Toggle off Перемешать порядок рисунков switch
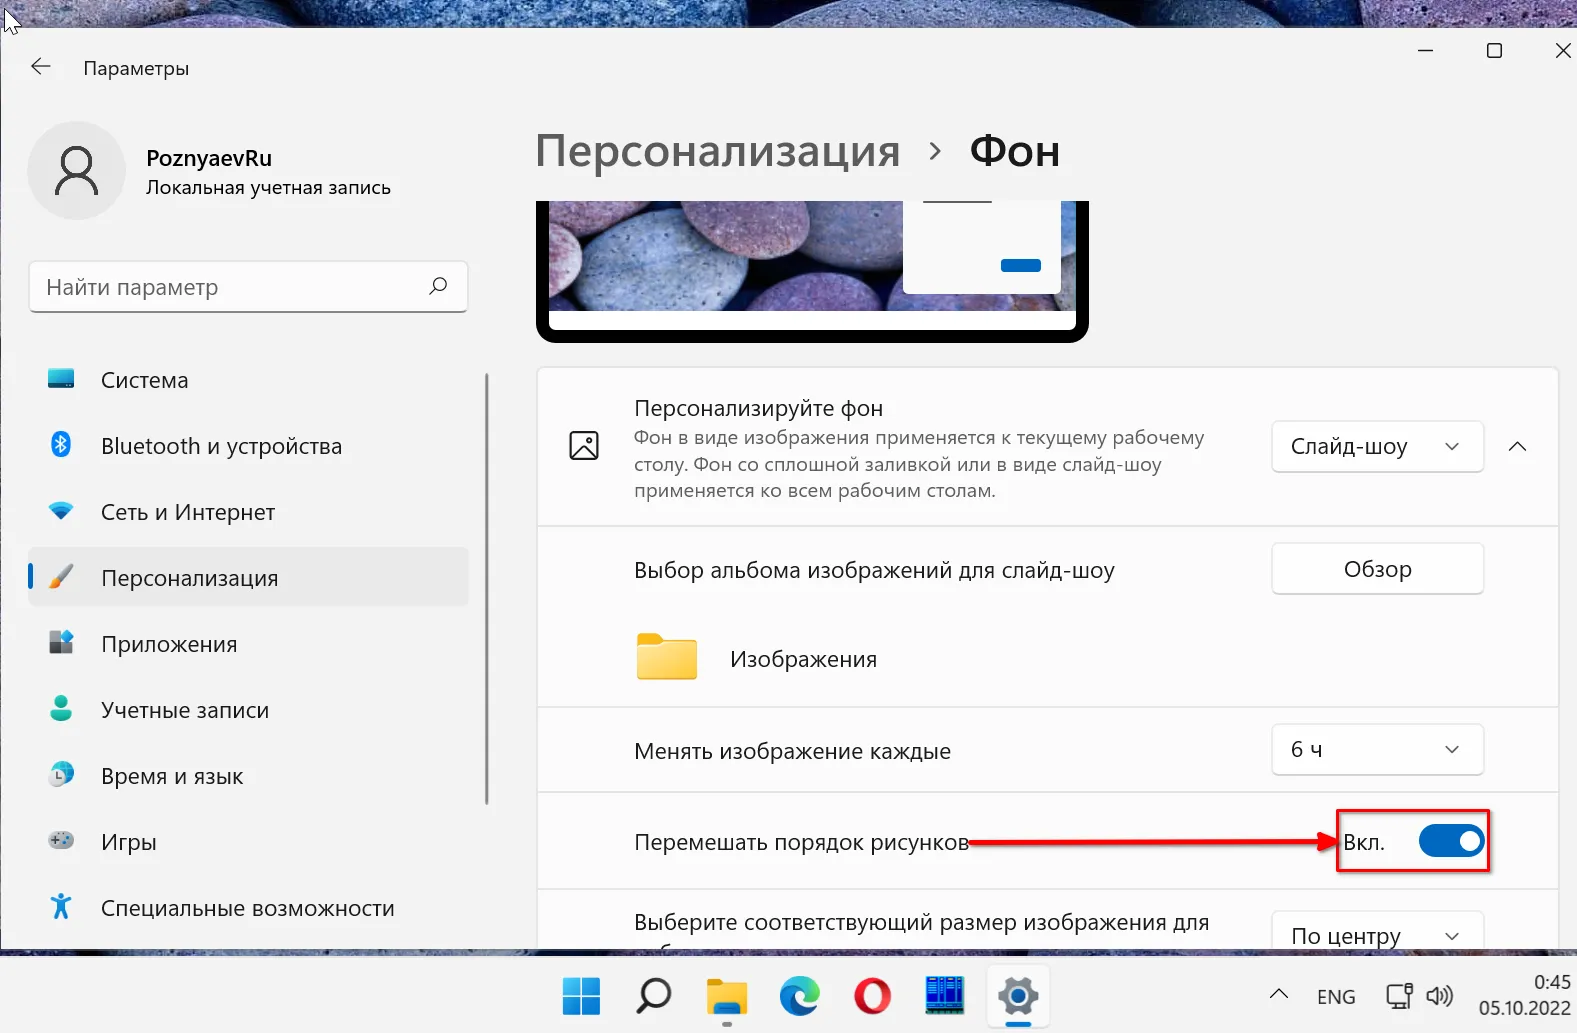 (1451, 842)
